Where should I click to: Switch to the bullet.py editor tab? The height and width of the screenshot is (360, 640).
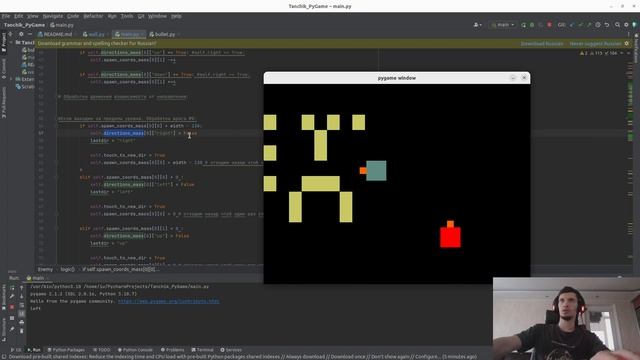pos(162,34)
